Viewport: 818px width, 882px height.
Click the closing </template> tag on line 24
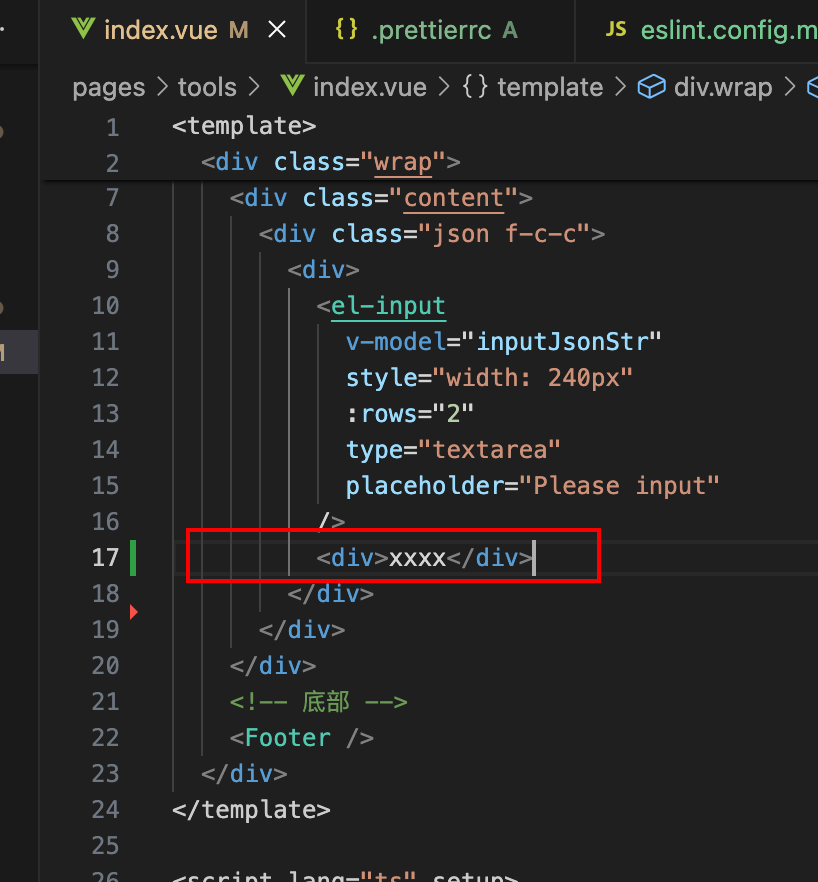click(x=251, y=810)
